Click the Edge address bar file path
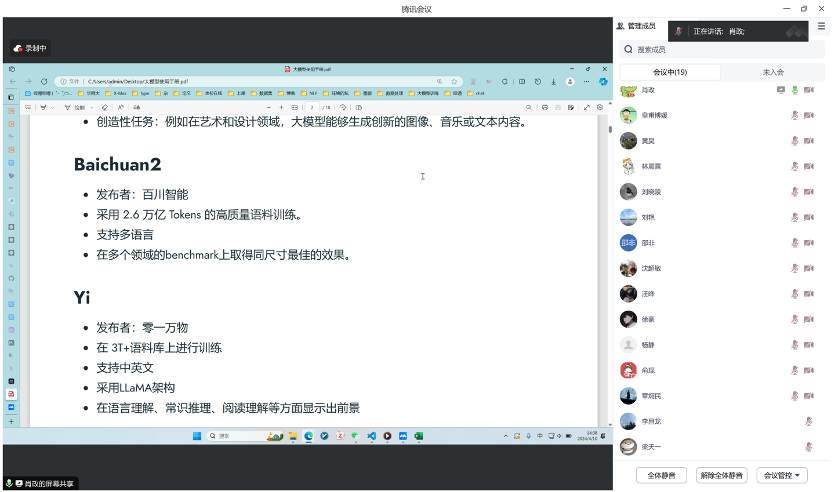This screenshot has height=492, width=832. (138, 81)
